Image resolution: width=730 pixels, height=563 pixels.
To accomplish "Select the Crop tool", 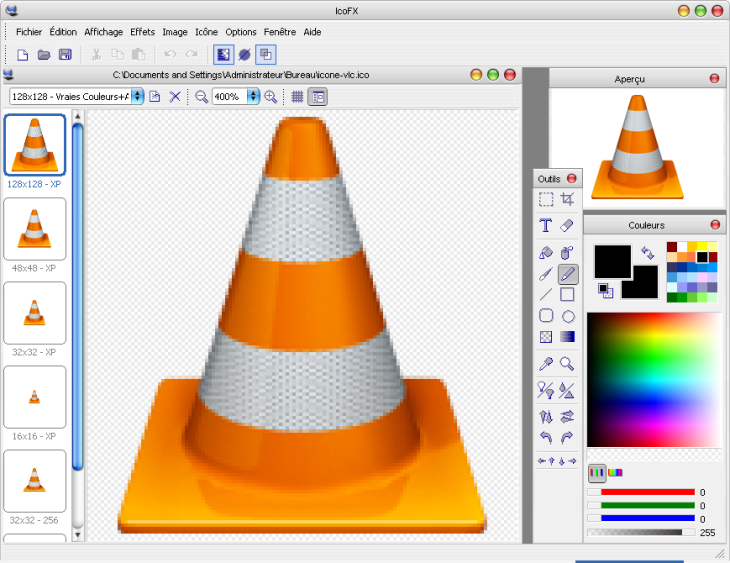I will pyautogui.click(x=567, y=200).
